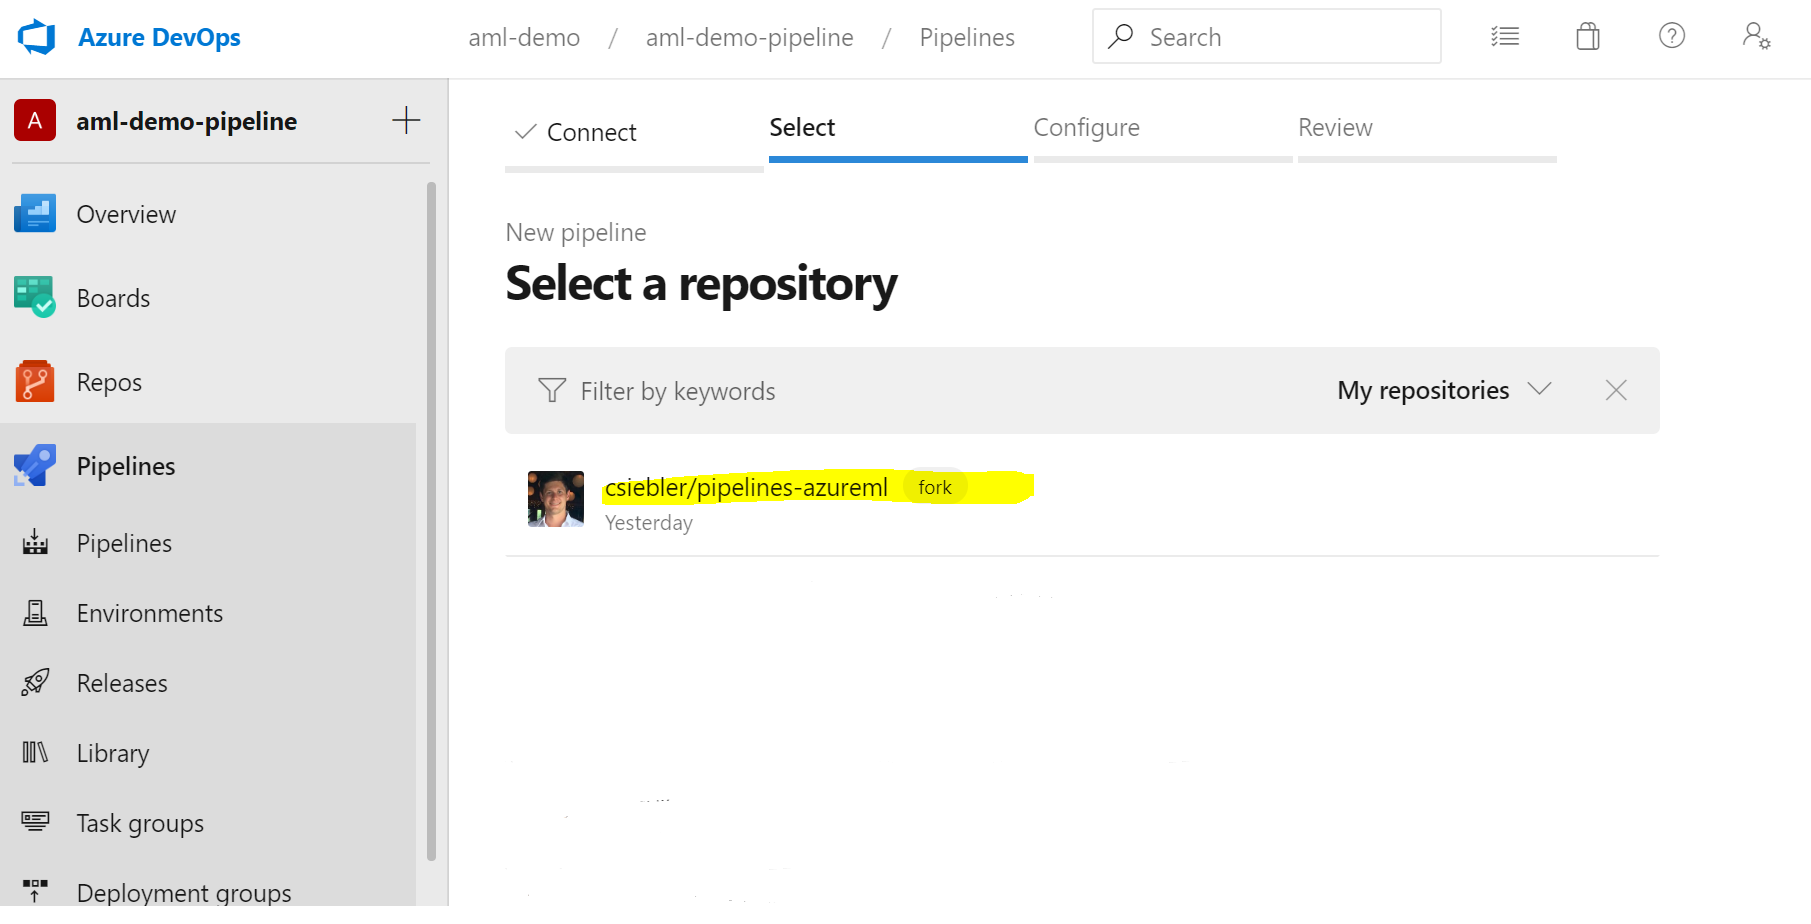Select the csiebler/pipelines-azureml repository
This screenshot has height=924, width=1811.
tap(746, 487)
